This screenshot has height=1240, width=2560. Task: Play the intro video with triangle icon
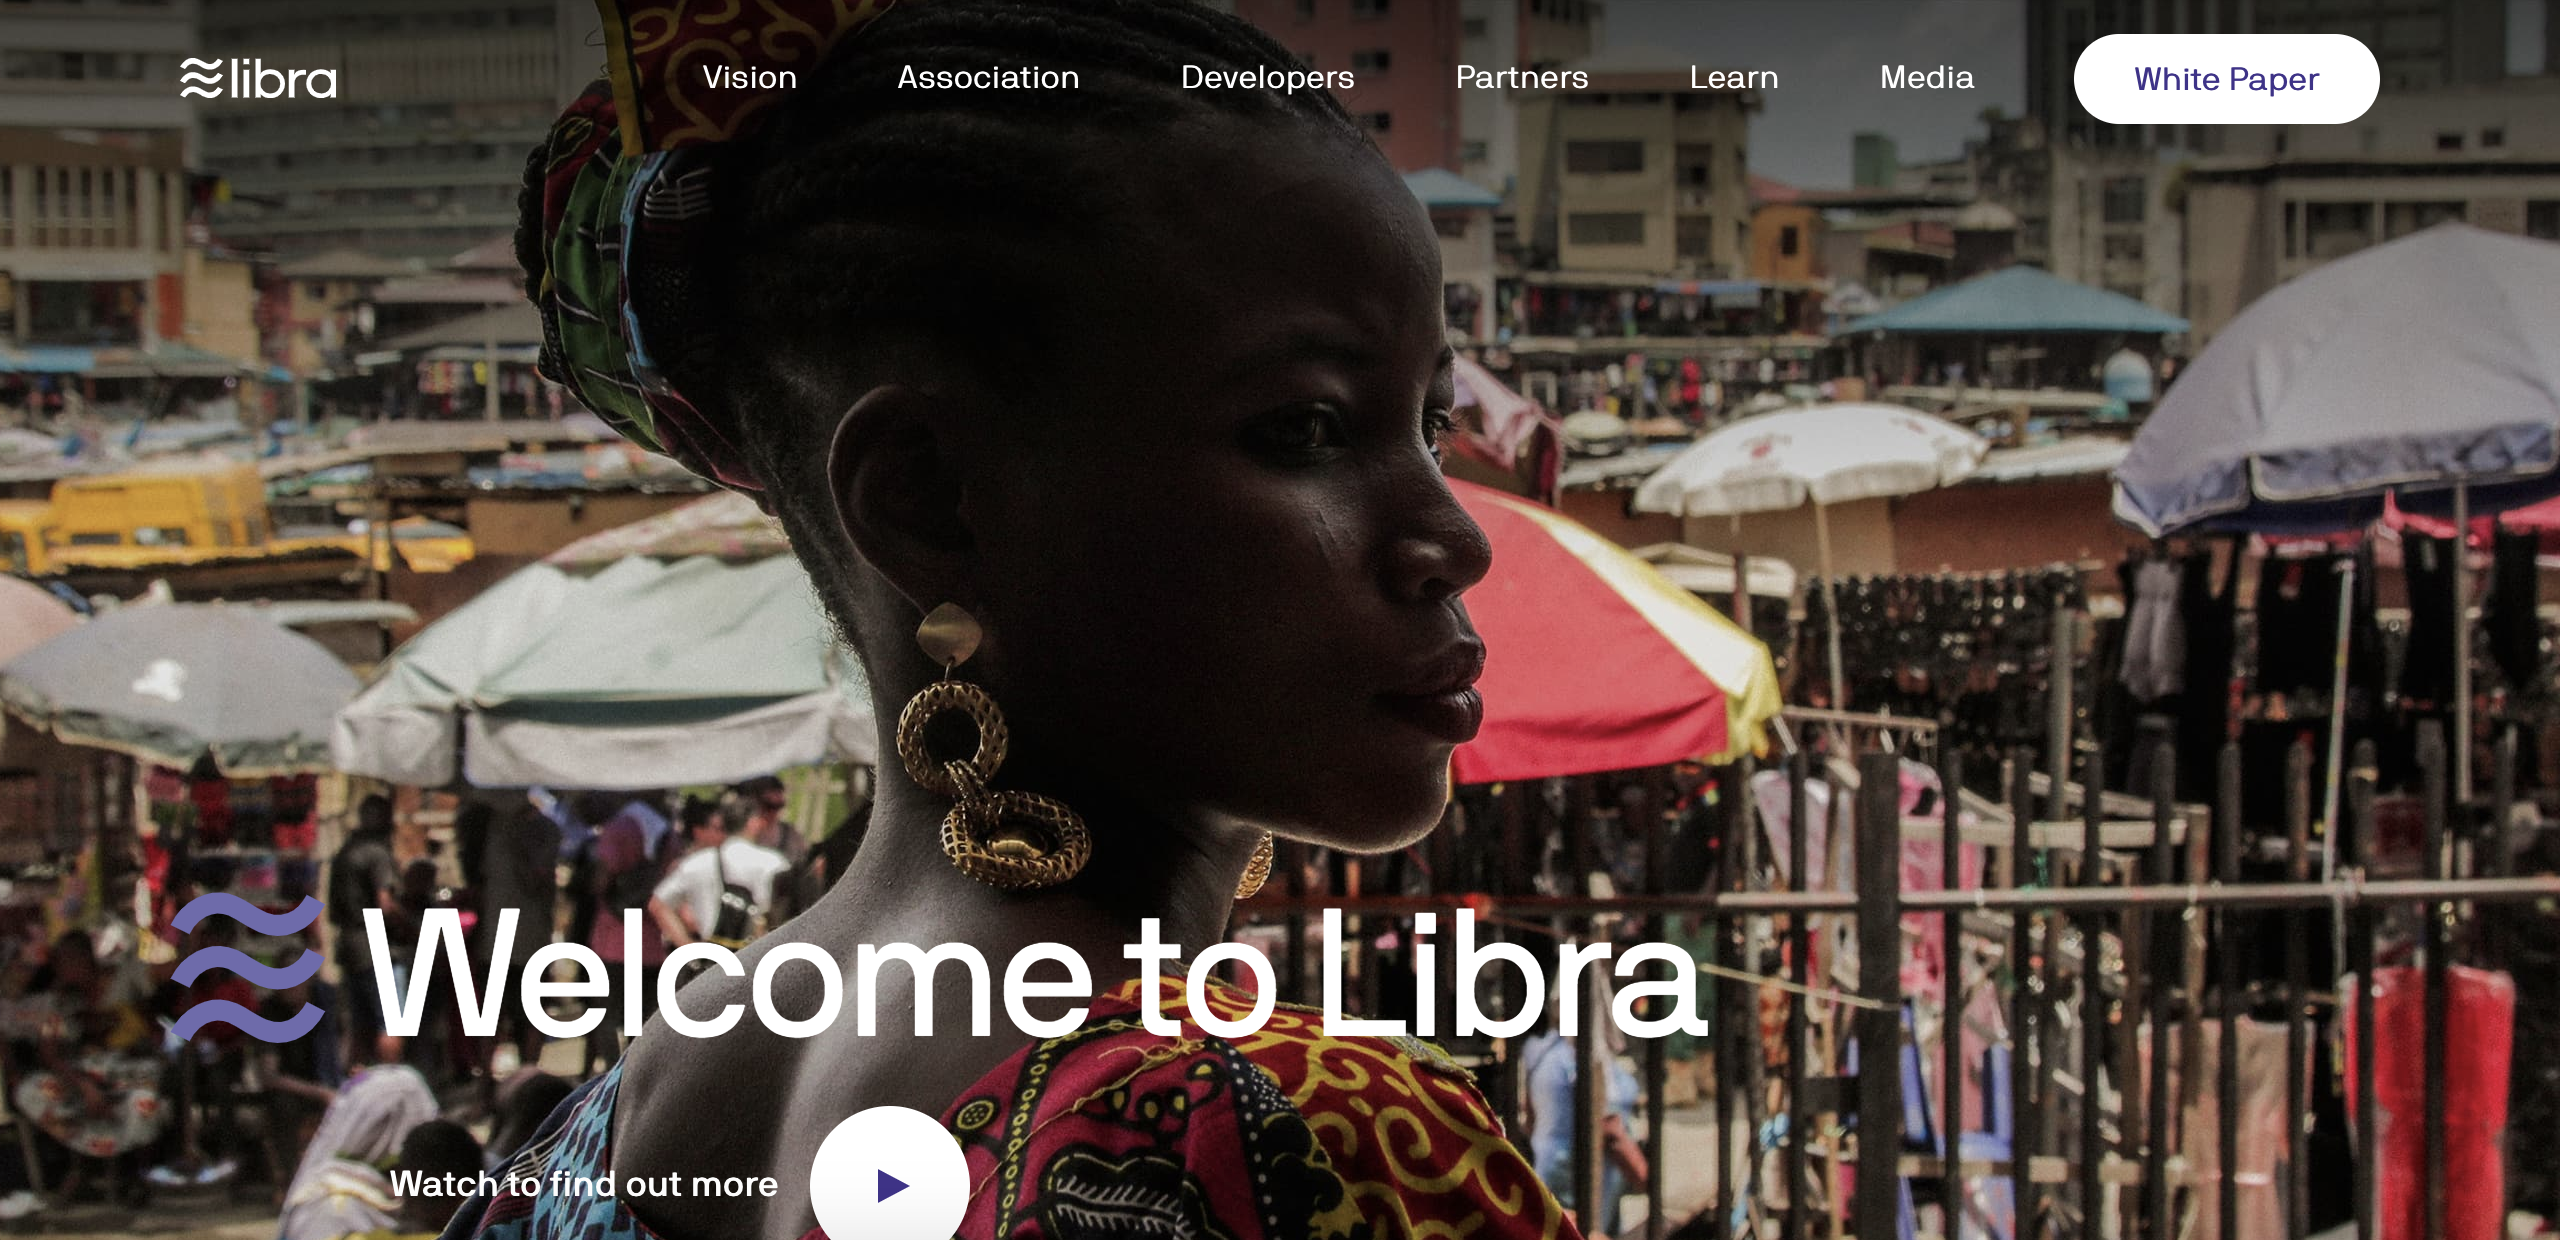892,1186
